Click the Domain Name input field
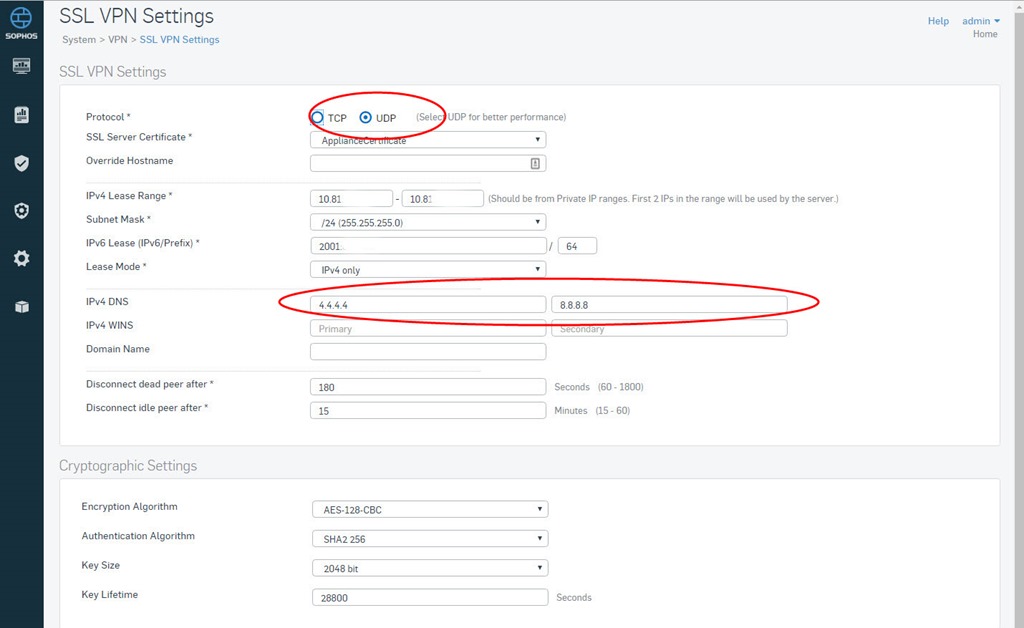 [x=428, y=352]
